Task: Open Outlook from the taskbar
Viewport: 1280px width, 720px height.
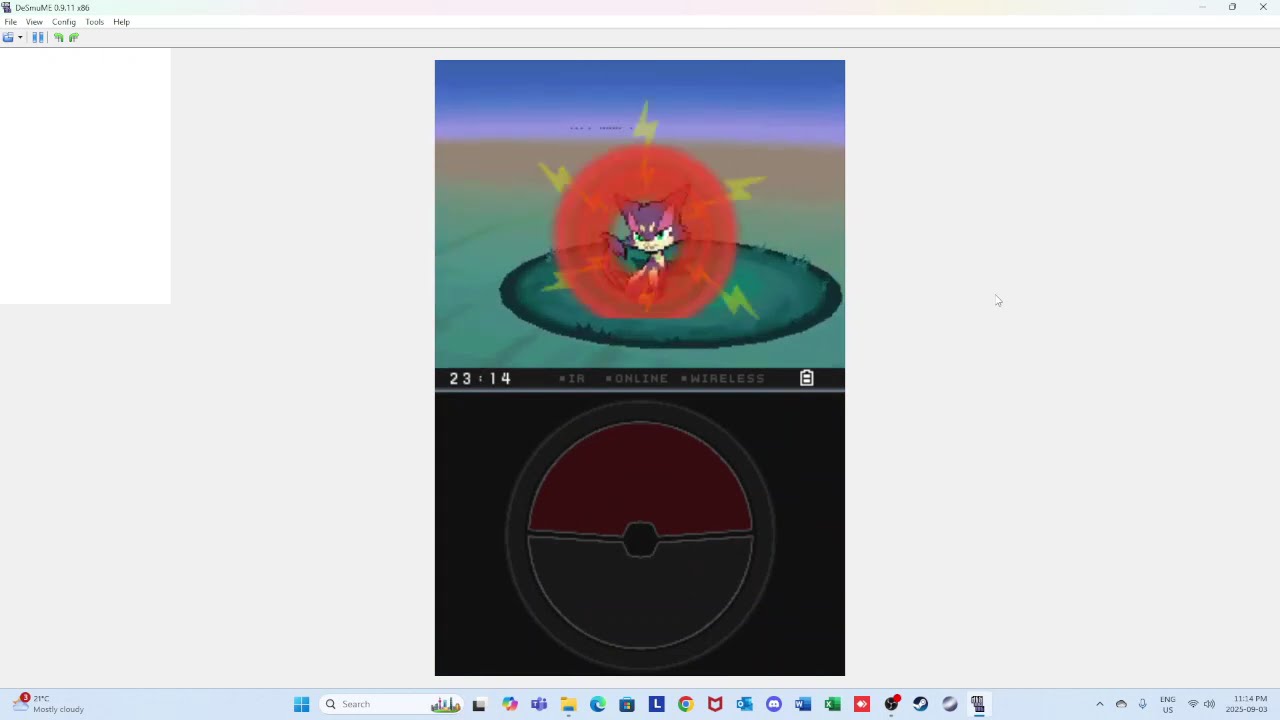Action: (x=744, y=704)
